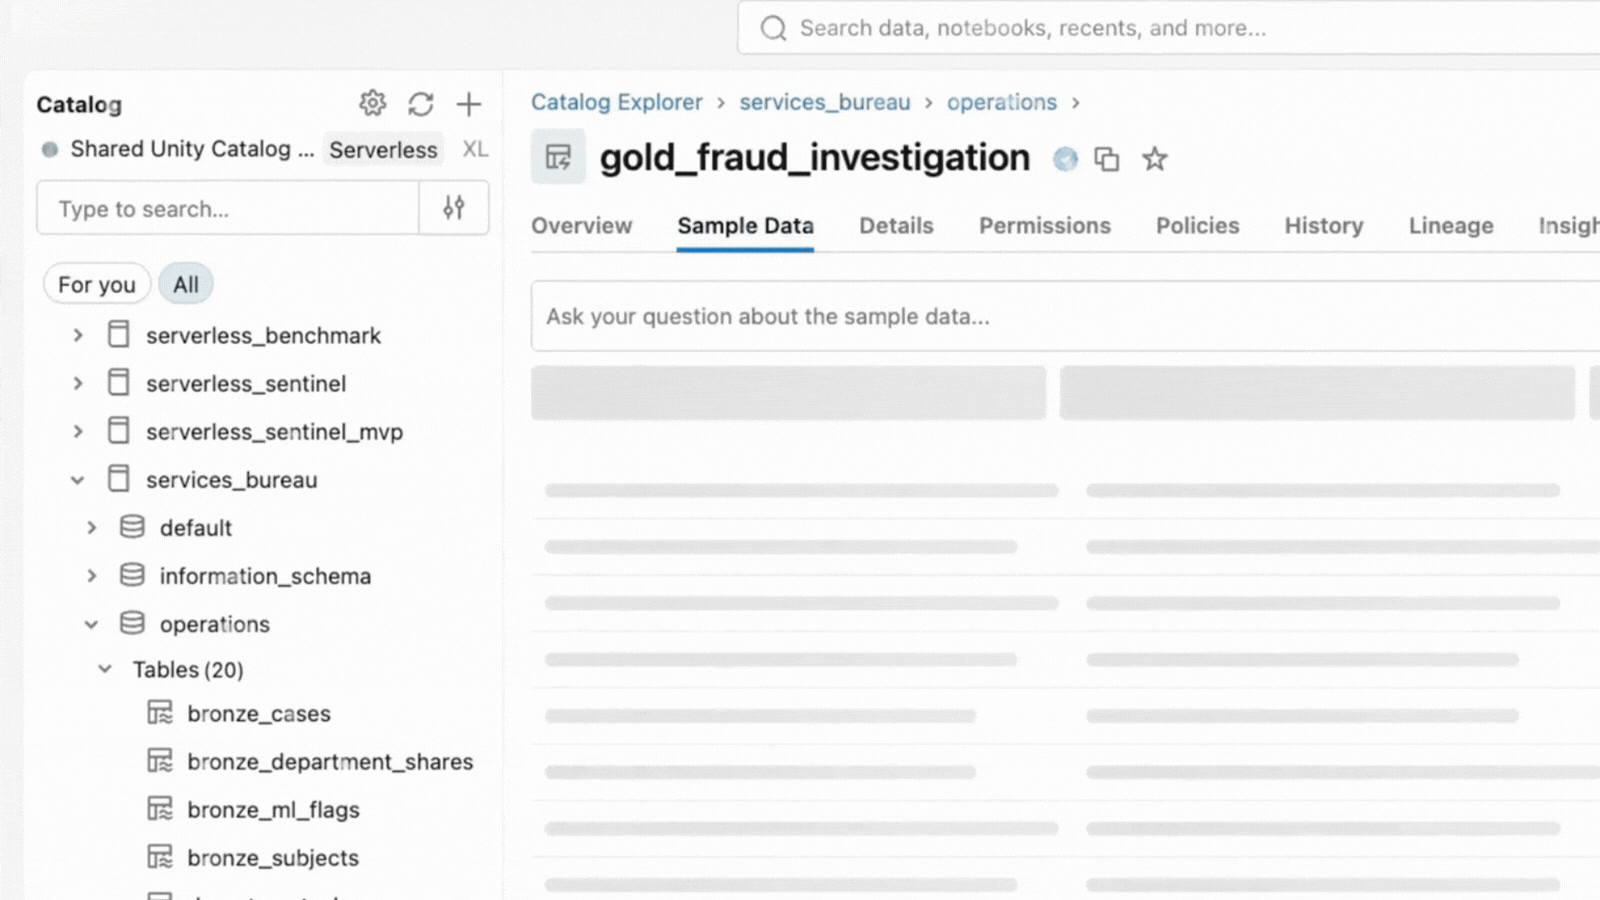The width and height of the screenshot is (1600, 900).
Task: Click the globe status icon next to the table name
Action: coord(1065,159)
